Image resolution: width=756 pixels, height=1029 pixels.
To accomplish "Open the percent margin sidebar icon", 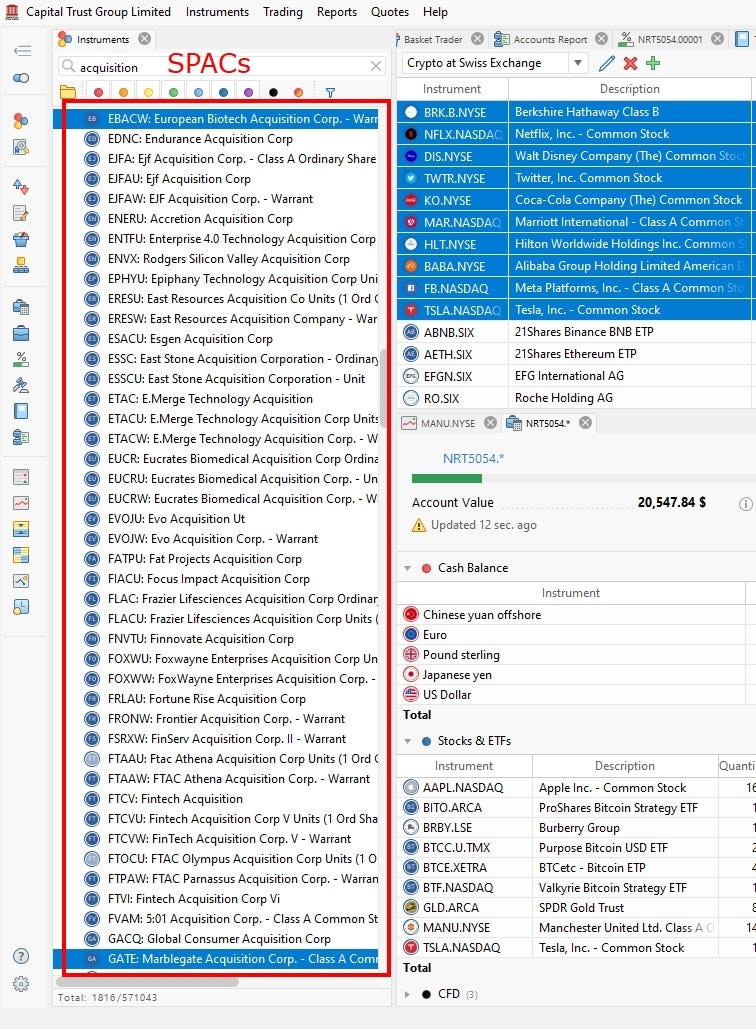I will (21, 359).
